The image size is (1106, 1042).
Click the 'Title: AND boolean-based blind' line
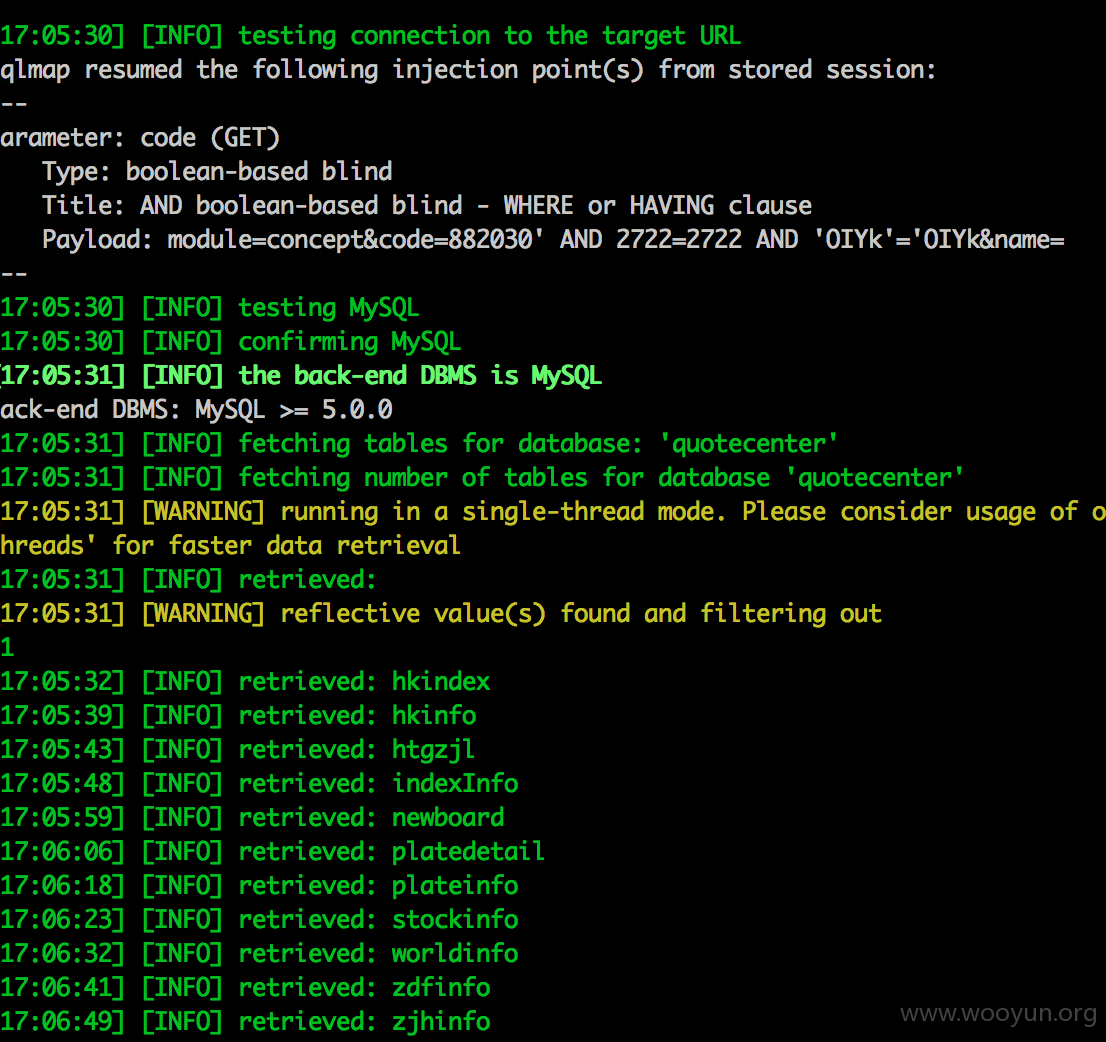coord(427,205)
